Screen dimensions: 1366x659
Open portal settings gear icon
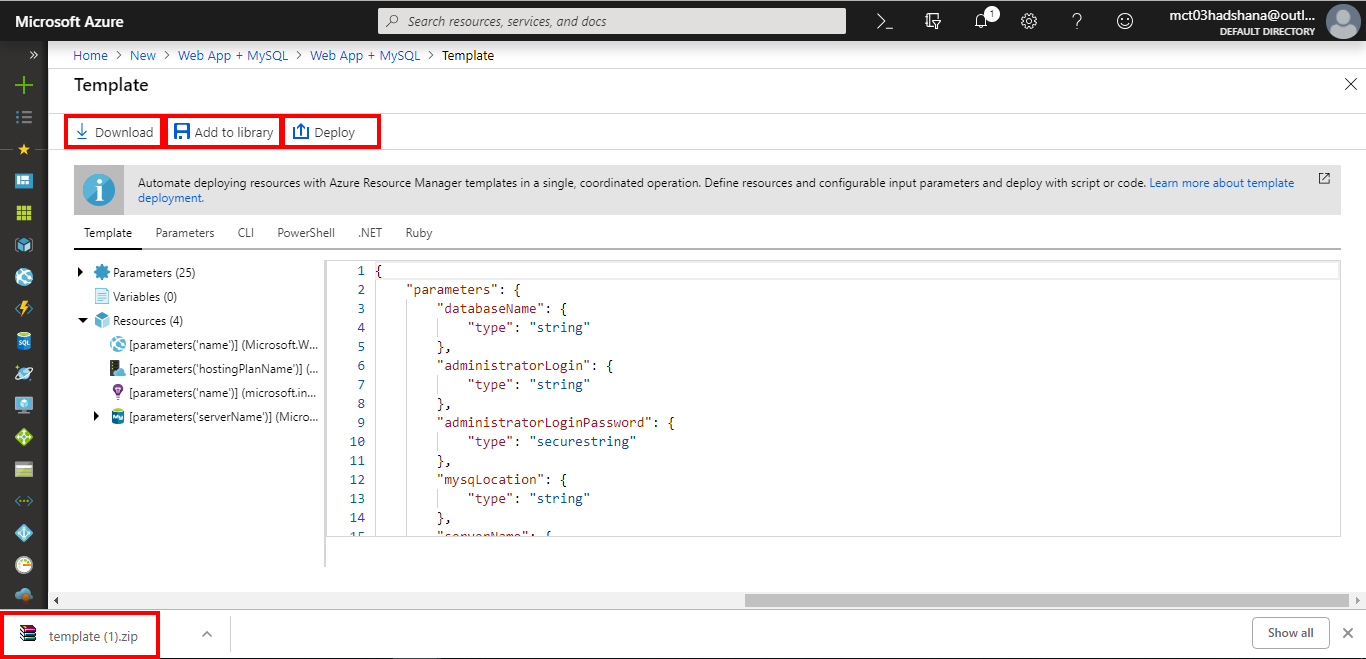pos(1029,21)
